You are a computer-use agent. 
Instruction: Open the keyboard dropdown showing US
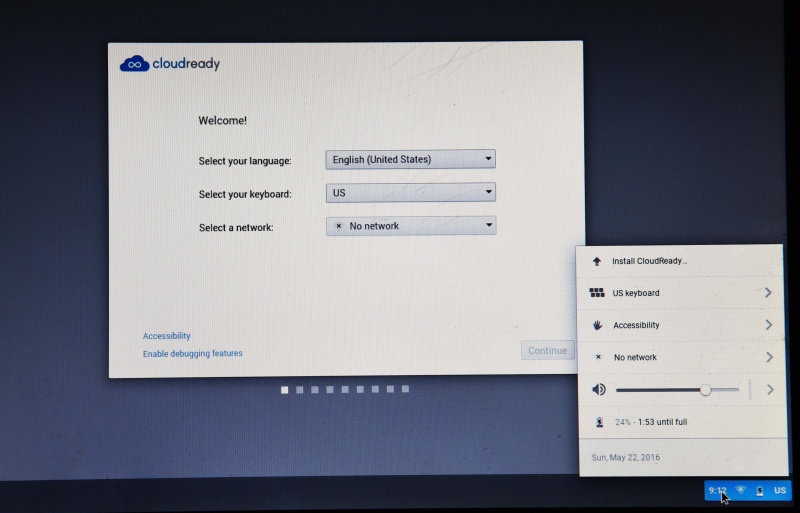[410, 192]
